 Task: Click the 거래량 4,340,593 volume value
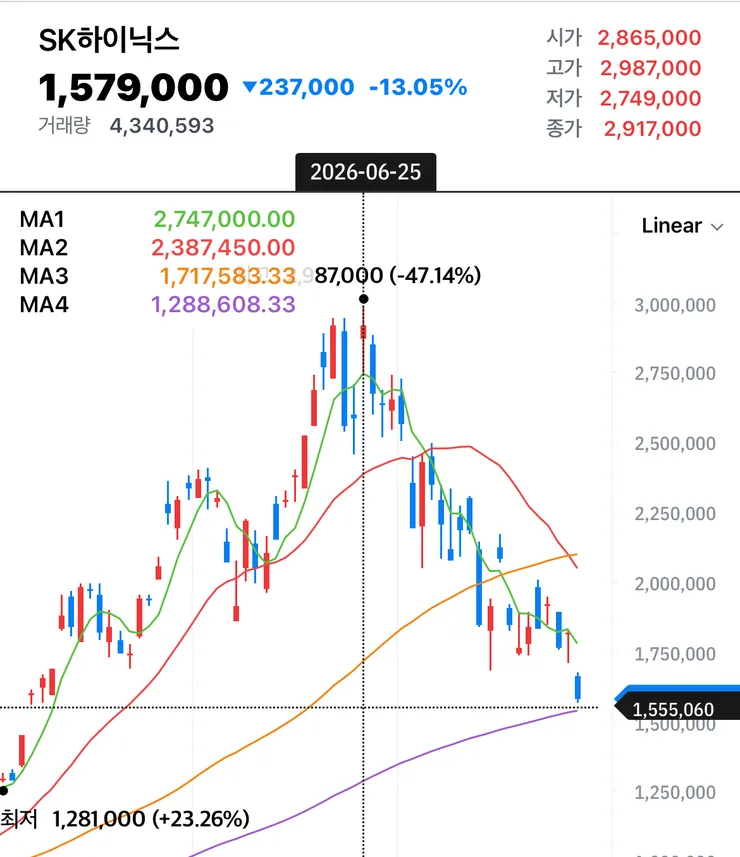[162, 126]
